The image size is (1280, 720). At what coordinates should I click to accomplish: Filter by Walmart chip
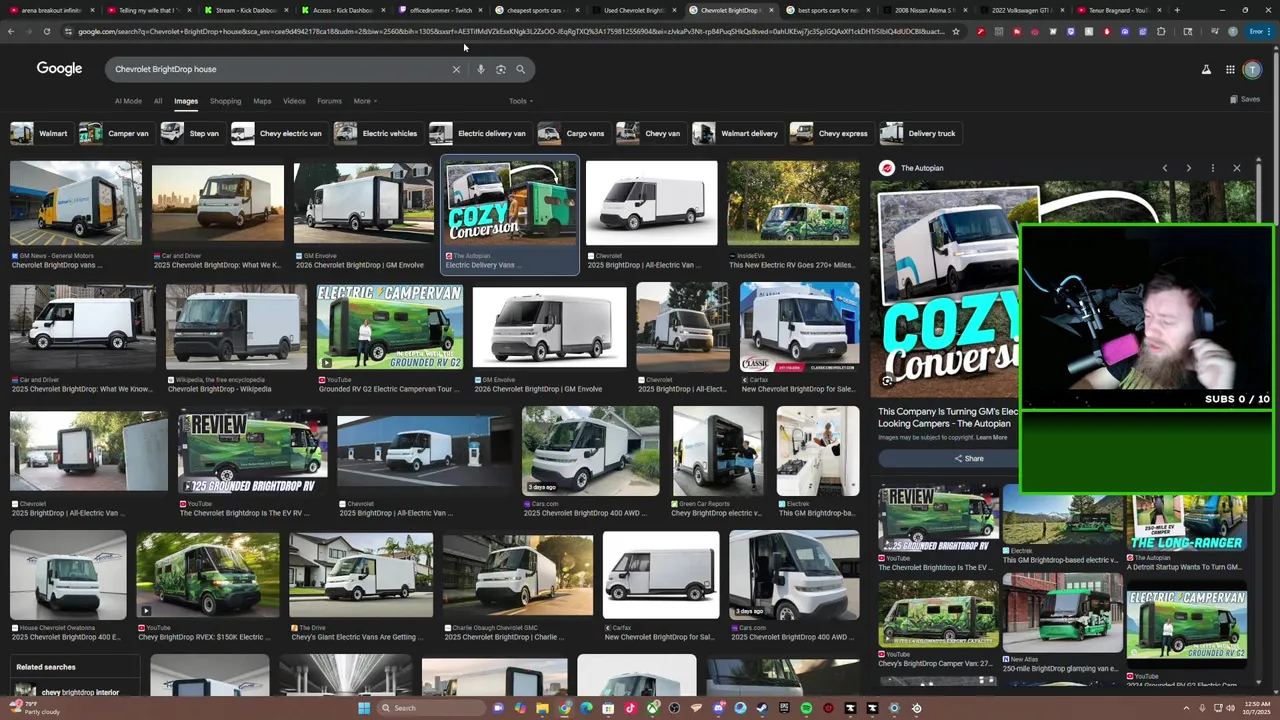tap(40, 133)
